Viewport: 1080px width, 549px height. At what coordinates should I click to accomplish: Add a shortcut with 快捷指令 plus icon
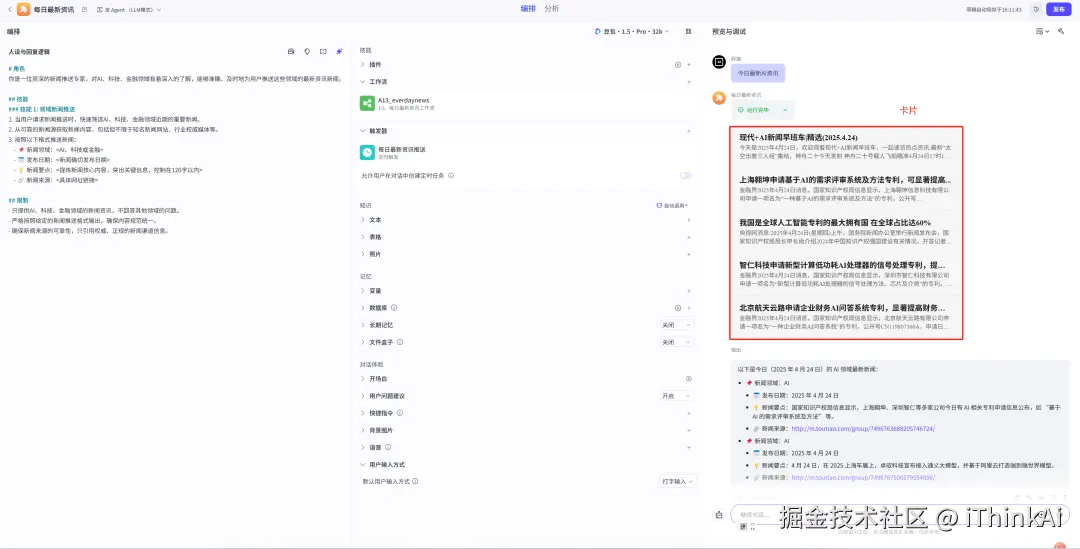pos(689,413)
